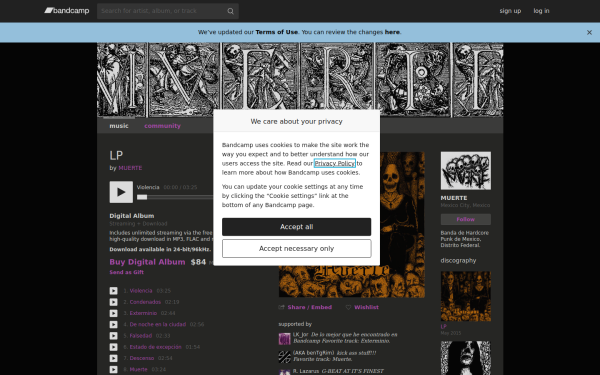This screenshot has width=600, height=375.
Task: Switch to the music tab
Action: pyautogui.click(x=119, y=126)
